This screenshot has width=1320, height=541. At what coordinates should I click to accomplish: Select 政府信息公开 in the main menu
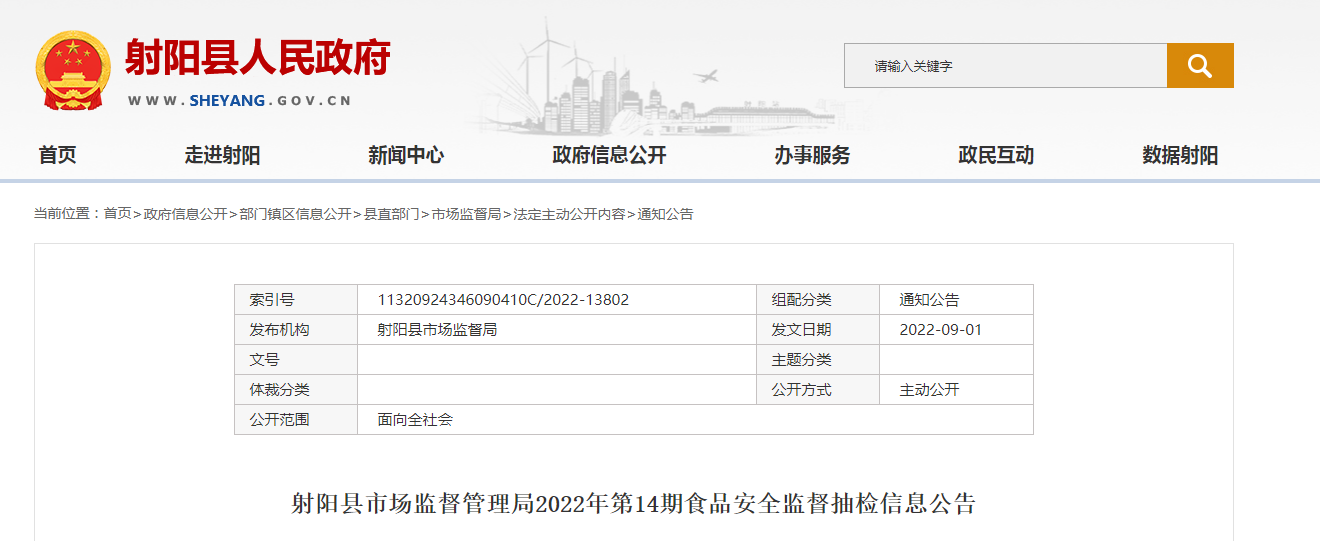(609, 155)
